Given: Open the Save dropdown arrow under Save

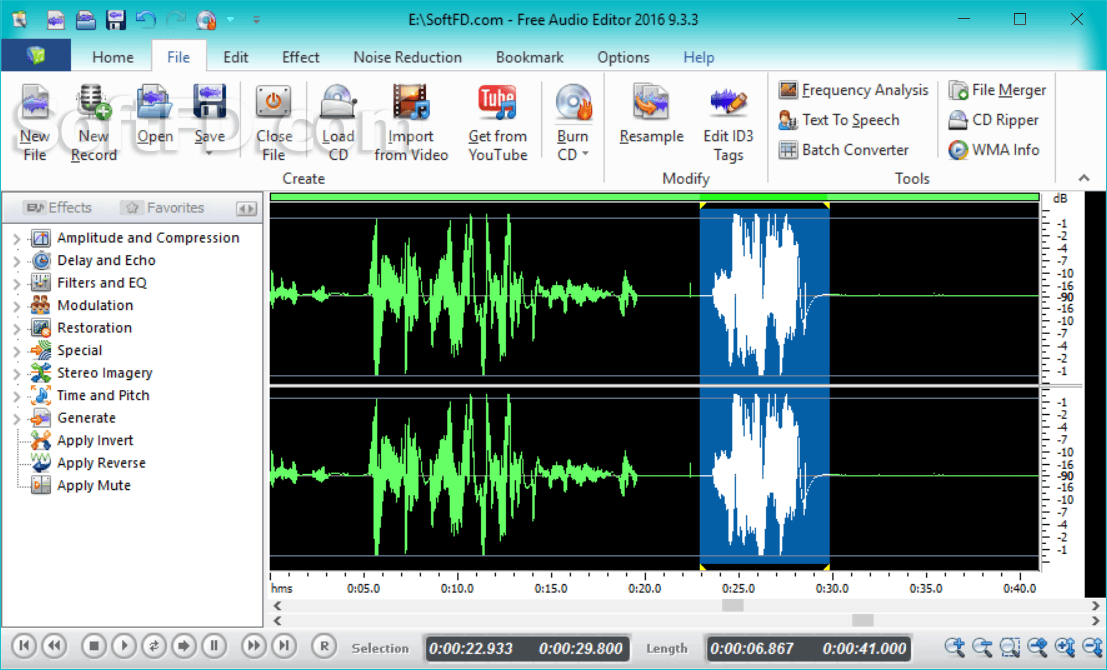Looking at the screenshot, I should (x=210, y=152).
